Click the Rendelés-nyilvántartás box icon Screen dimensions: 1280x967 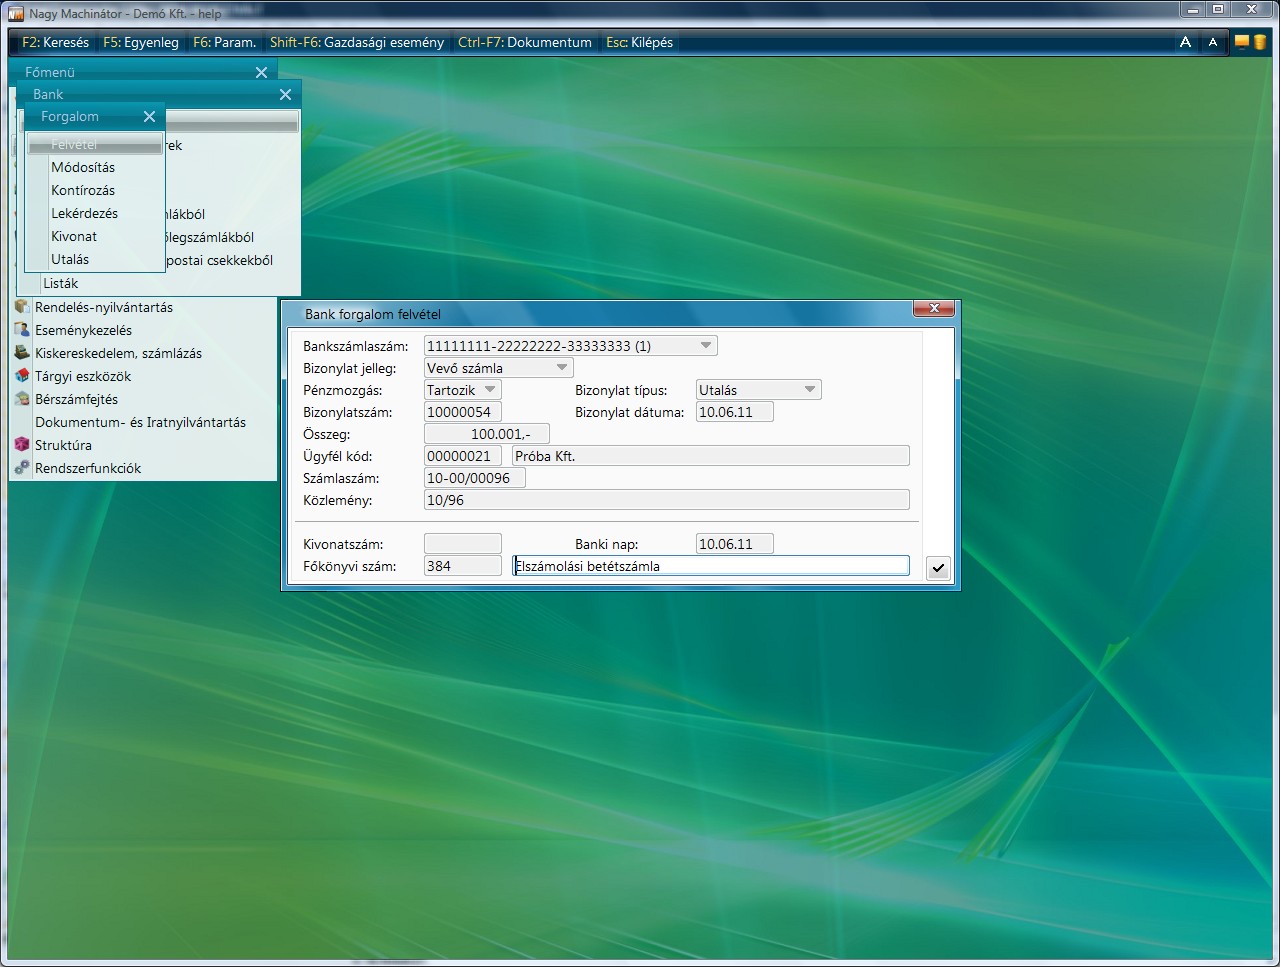pos(22,307)
